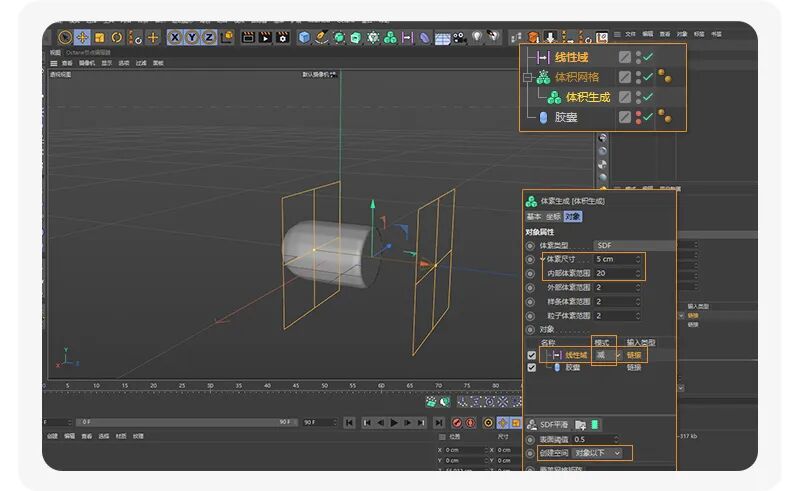This screenshot has height=491, width=800.
Task: Click the autokey red button
Action: tap(470, 423)
